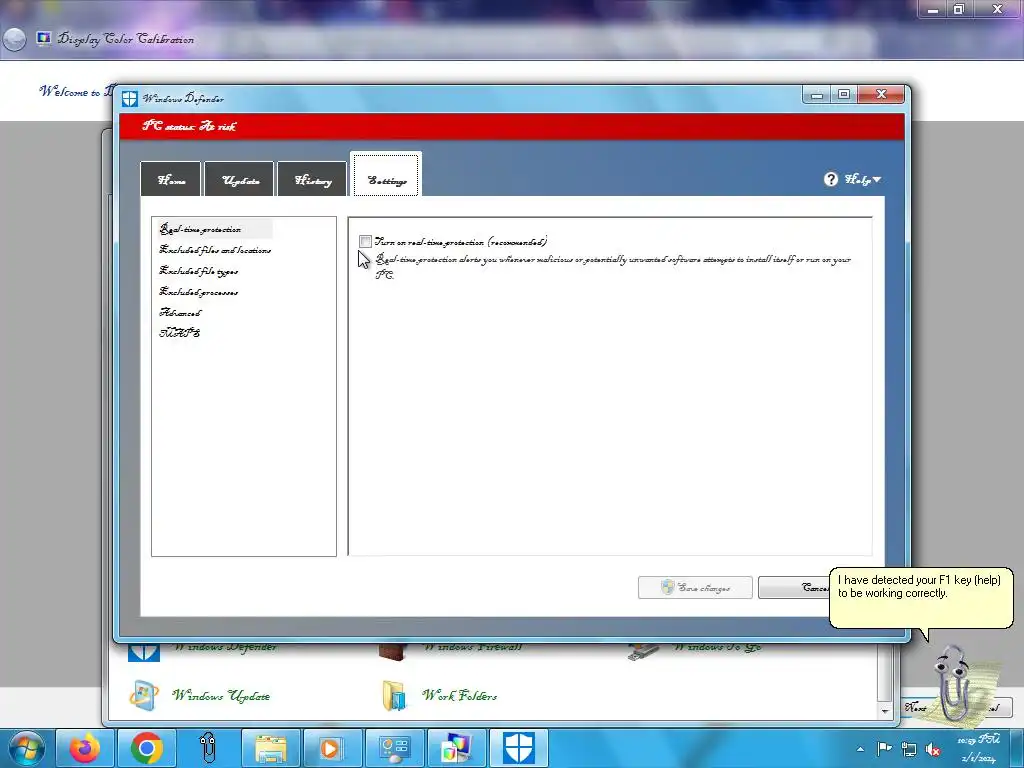
Task: Open the MAPS settings item
Action: 180,333
